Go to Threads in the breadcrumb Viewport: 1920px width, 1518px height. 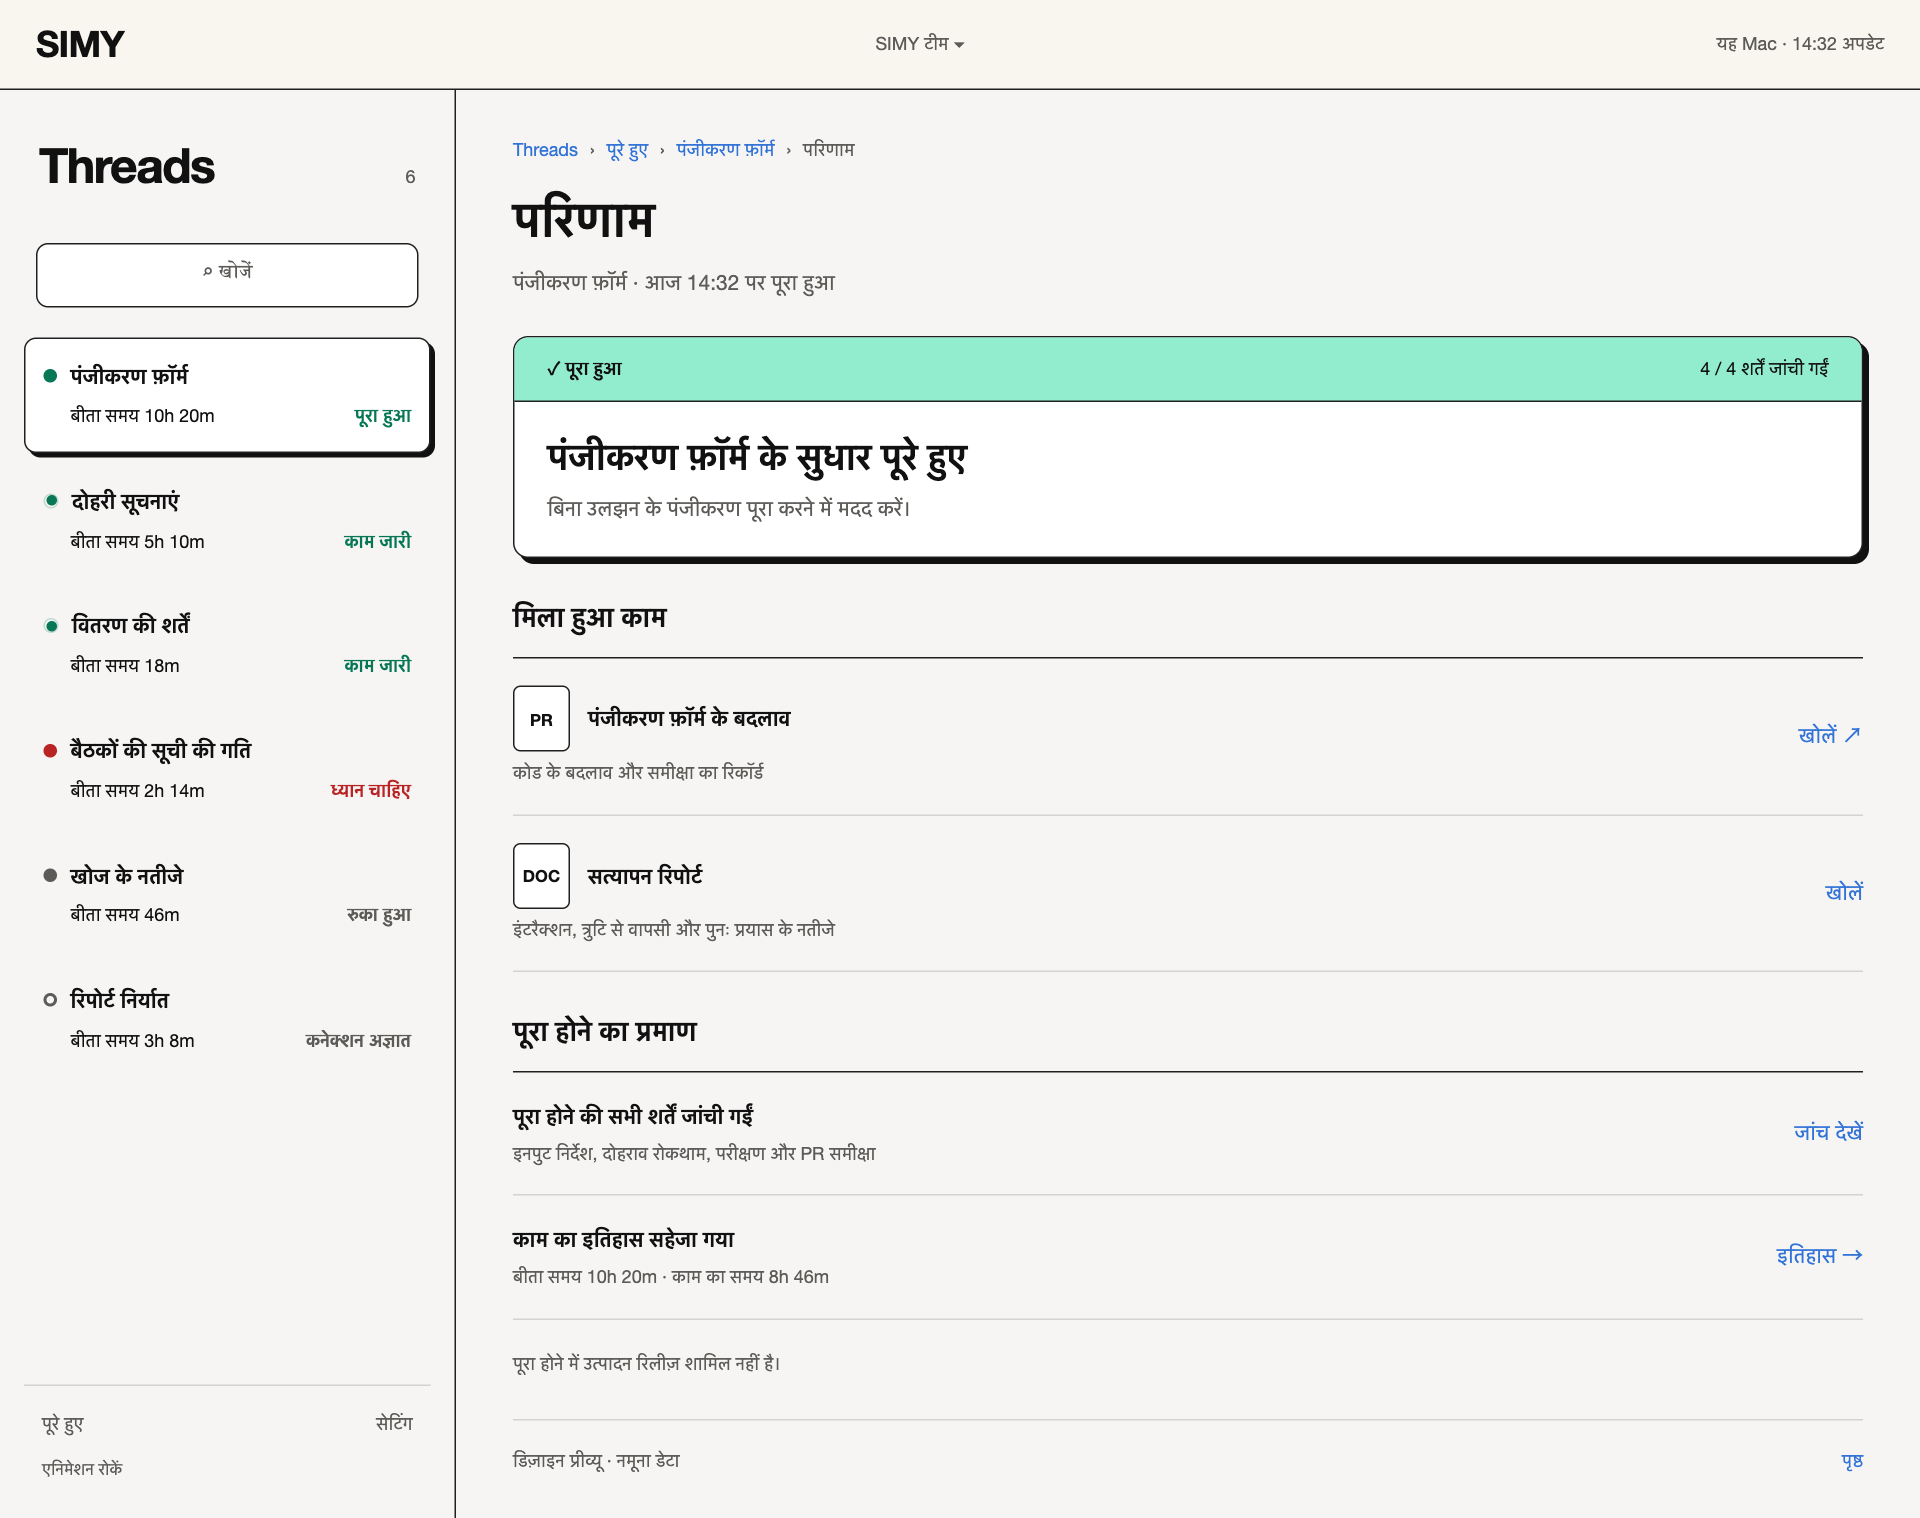point(545,150)
